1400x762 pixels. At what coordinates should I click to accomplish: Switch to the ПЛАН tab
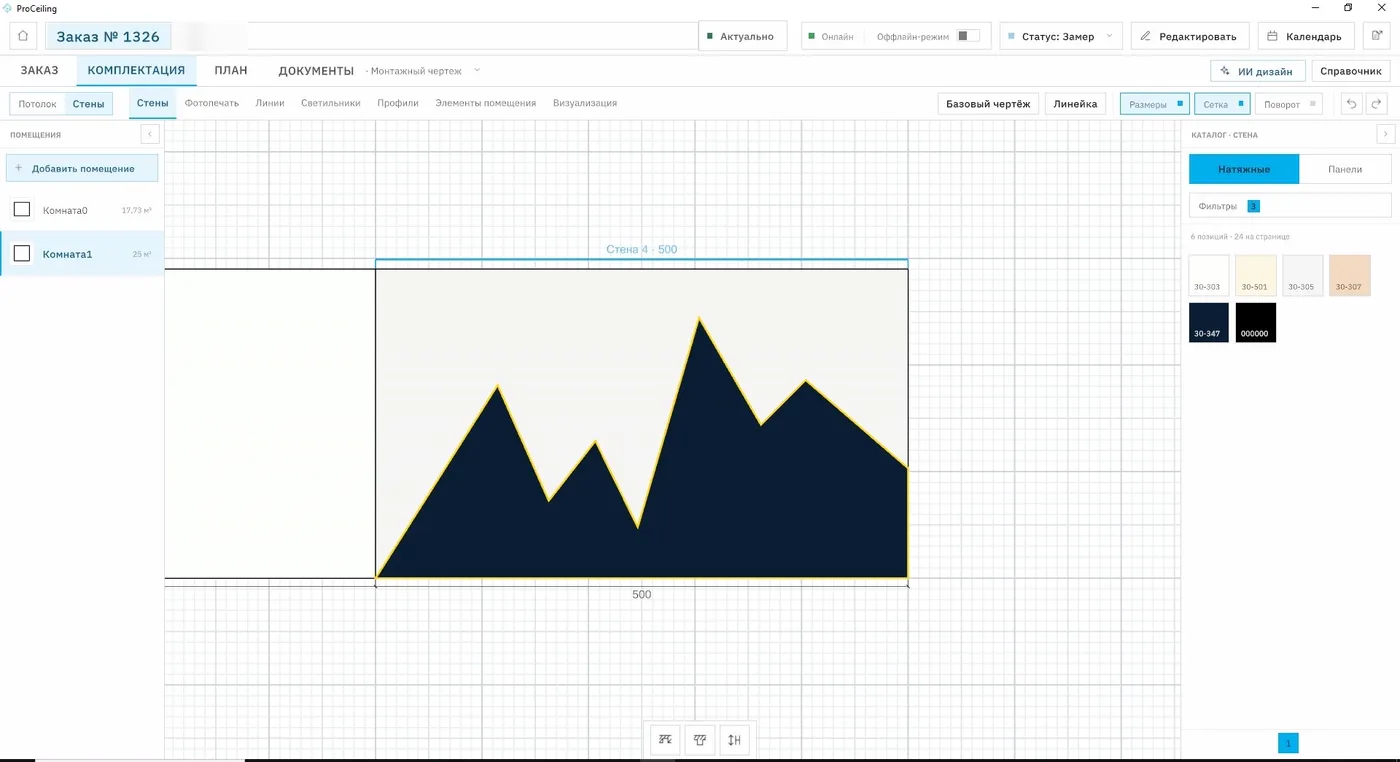pyautogui.click(x=231, y=71)
